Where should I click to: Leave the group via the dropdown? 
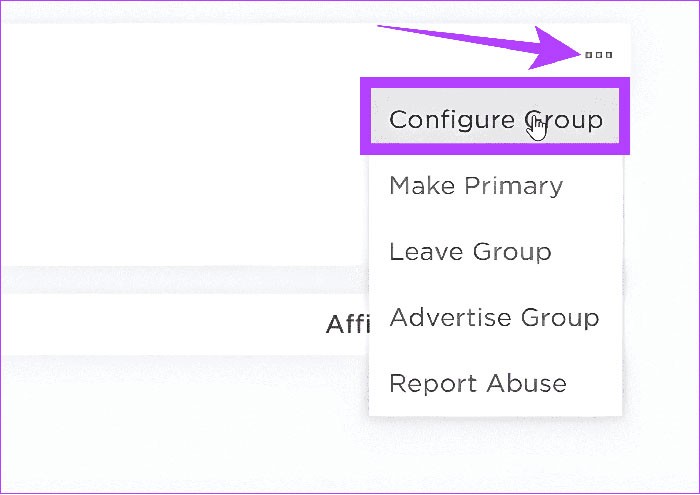[470, 251]
